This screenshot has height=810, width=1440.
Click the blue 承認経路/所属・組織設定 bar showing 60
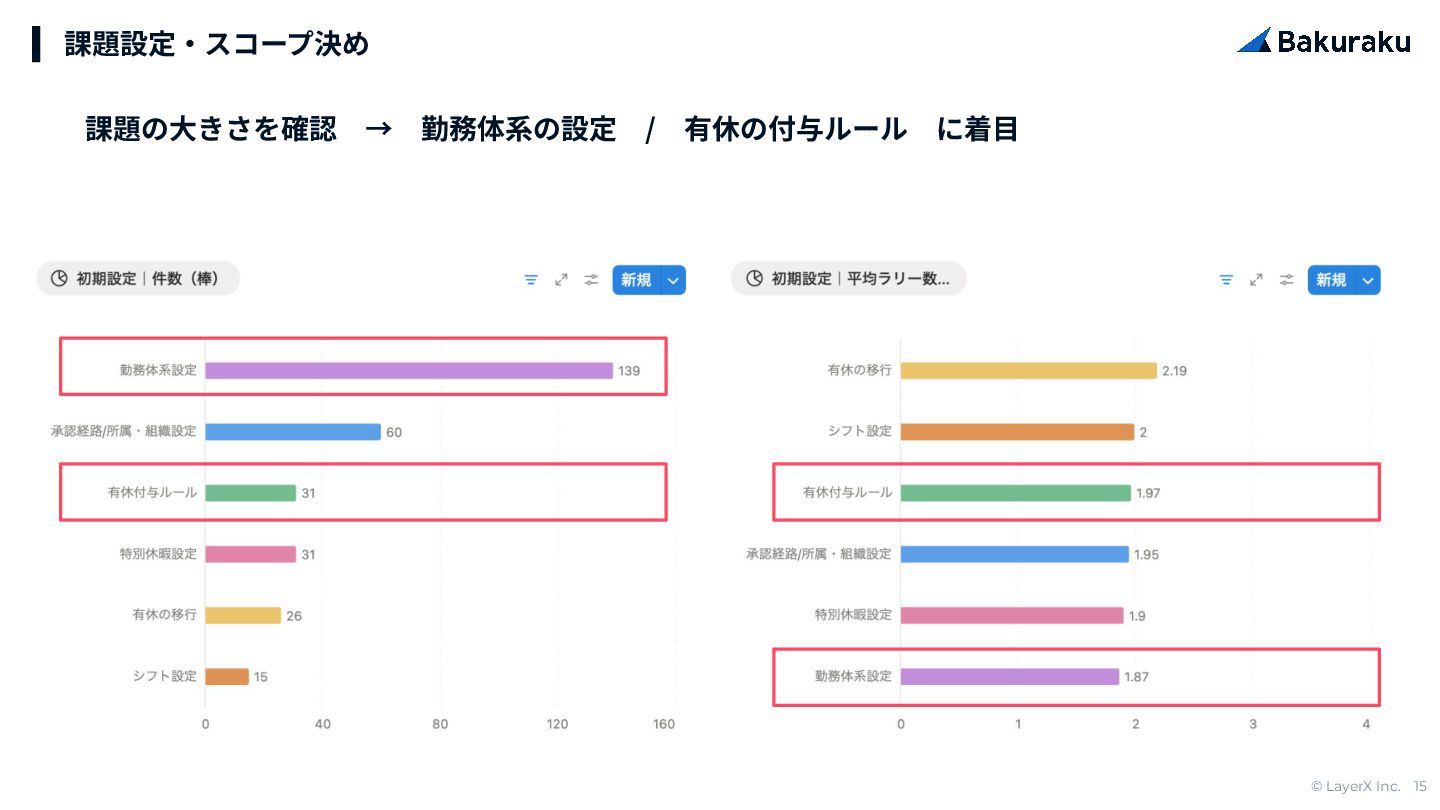293,432
